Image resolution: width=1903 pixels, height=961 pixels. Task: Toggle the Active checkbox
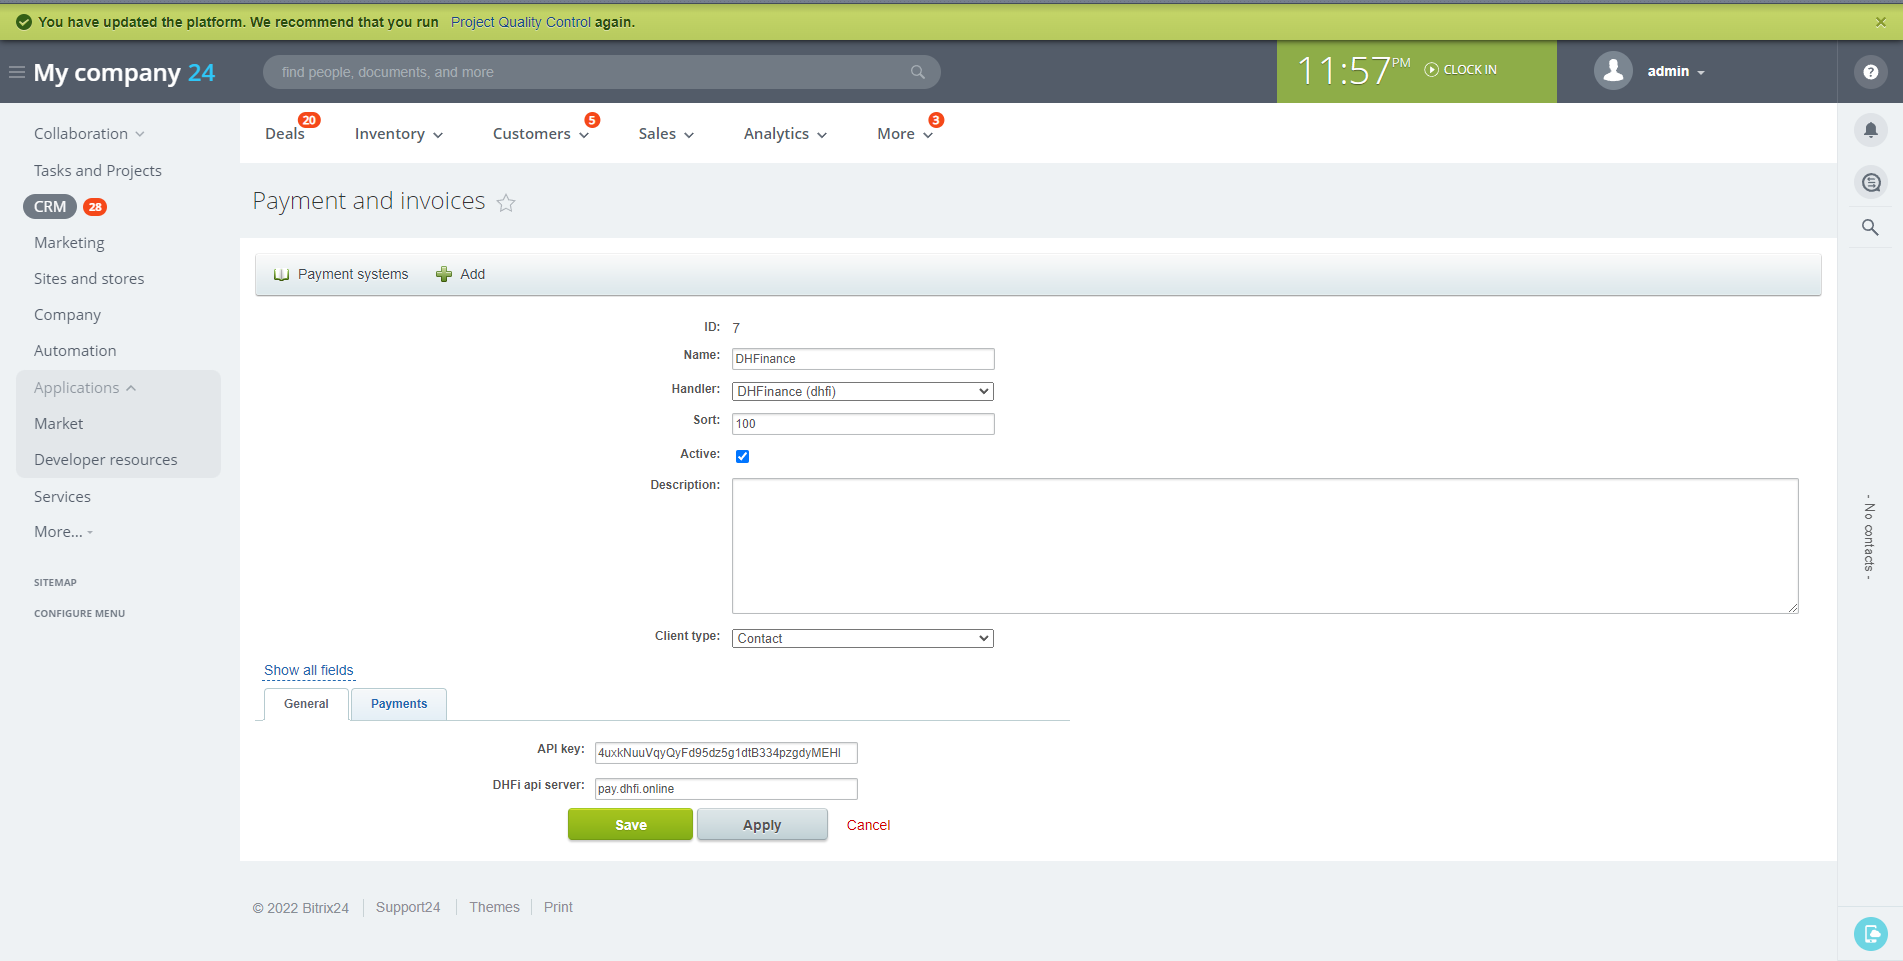click(742, 456)
